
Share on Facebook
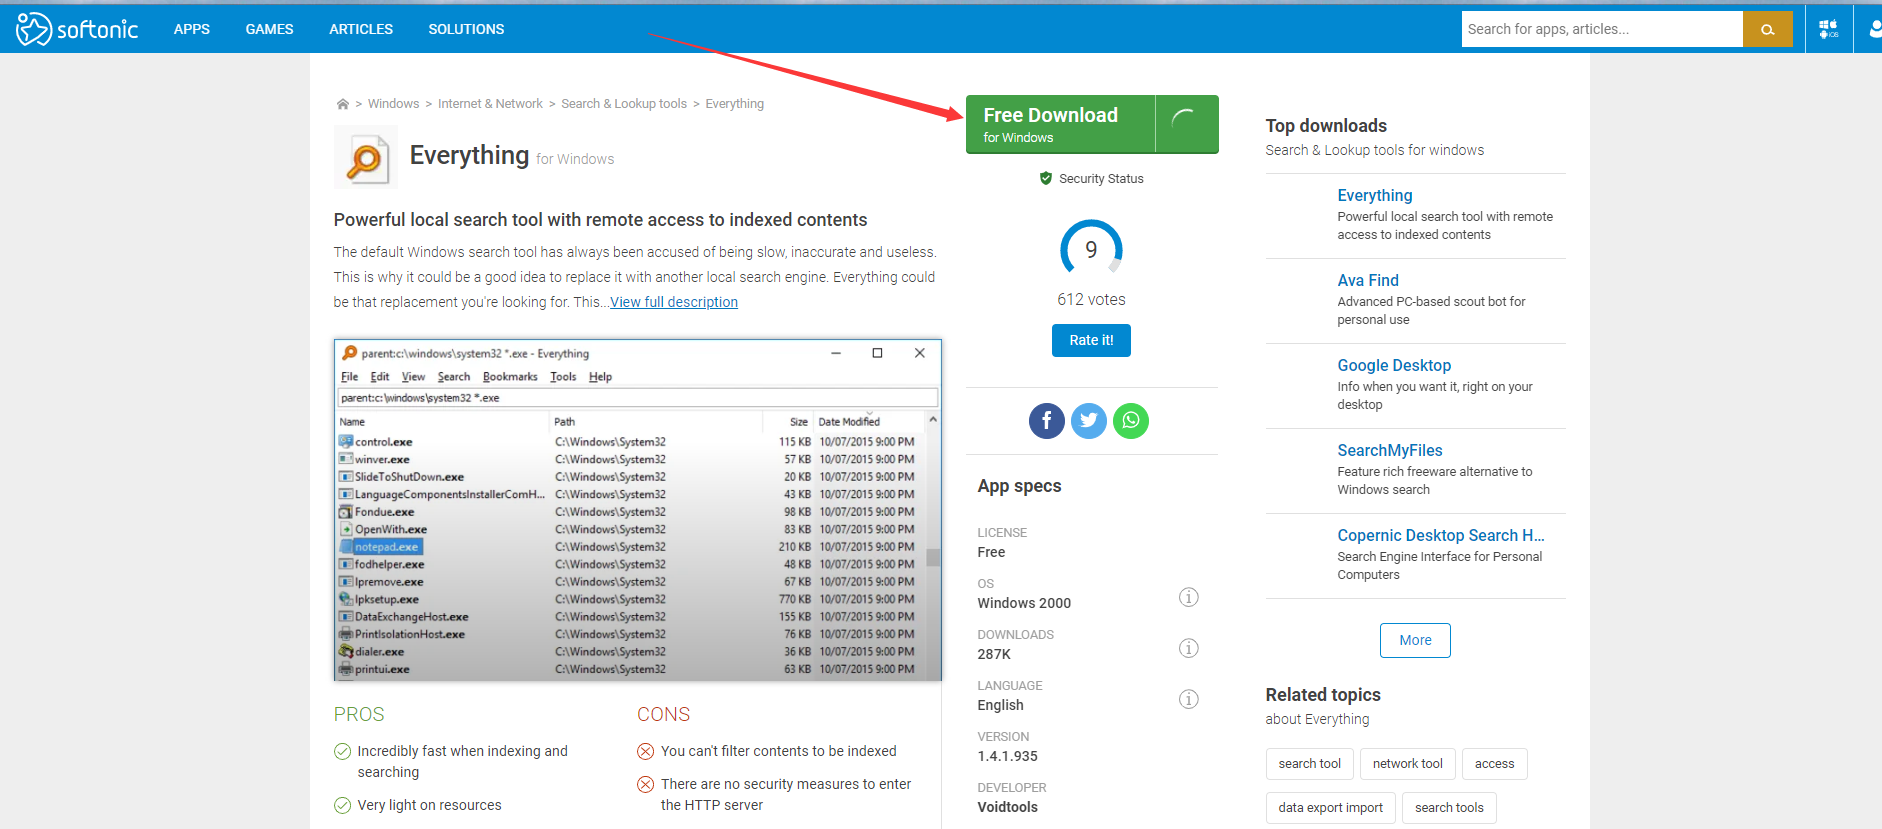[x=1047, y=420]
